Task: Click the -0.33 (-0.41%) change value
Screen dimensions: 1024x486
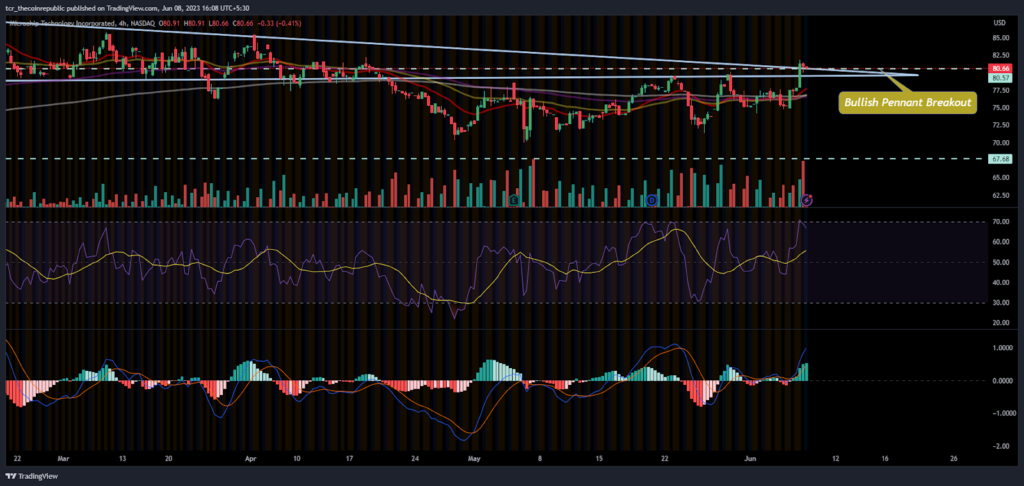Action: (280, 23)
